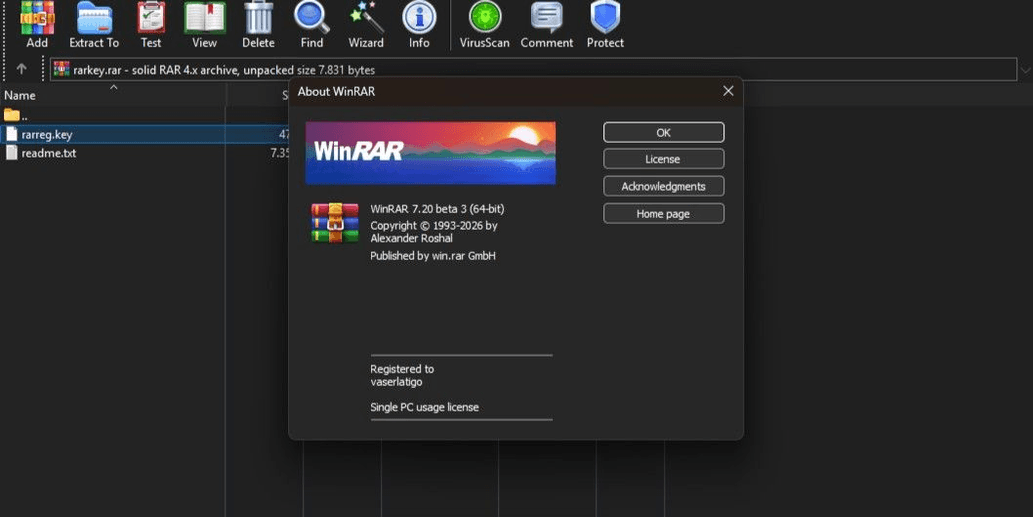Screen dimensions: 1033x517
Task: Click the Info toolbar icon
Action: click(419, 22)
